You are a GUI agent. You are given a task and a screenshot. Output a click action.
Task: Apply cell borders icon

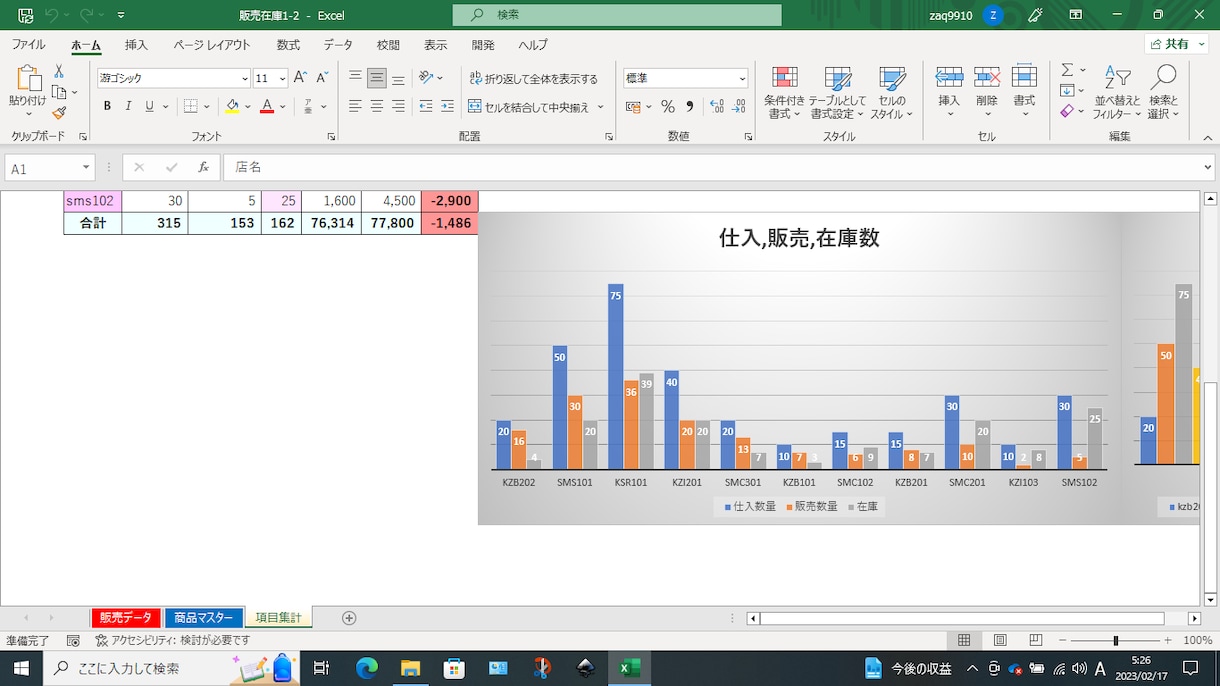[x=192, y=106]
